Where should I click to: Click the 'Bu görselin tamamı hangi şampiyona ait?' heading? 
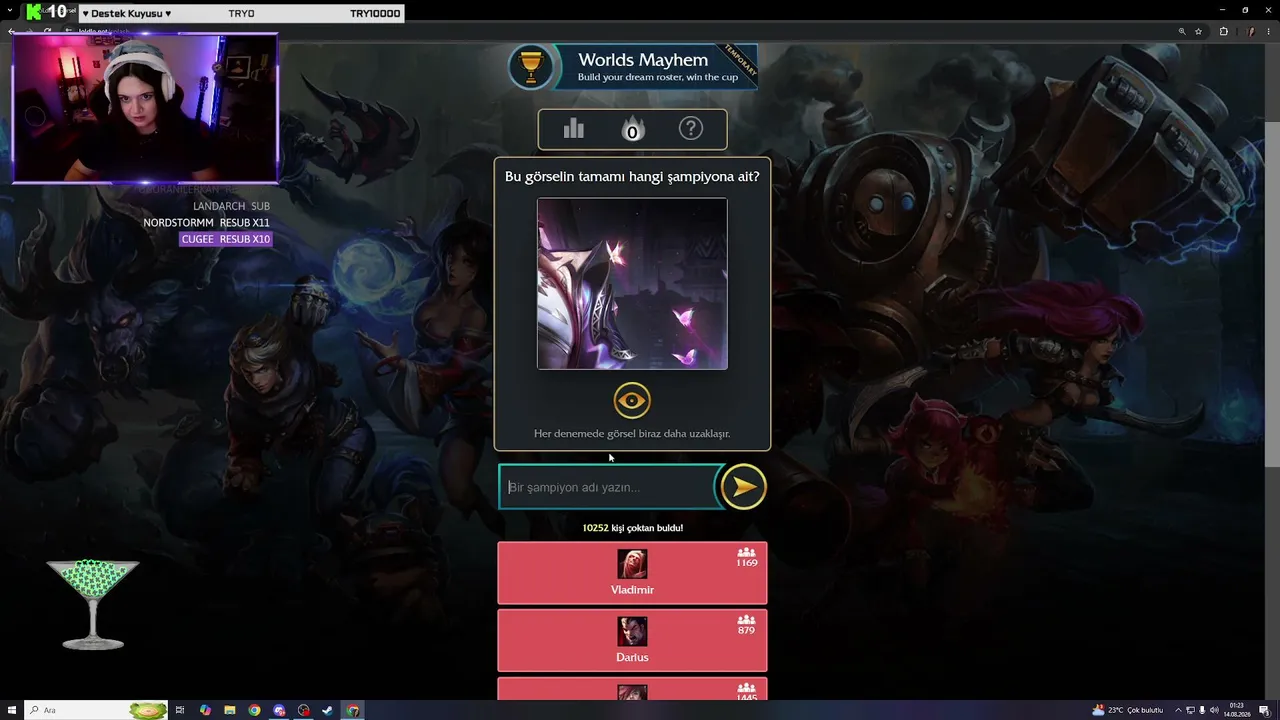point(632,177)
